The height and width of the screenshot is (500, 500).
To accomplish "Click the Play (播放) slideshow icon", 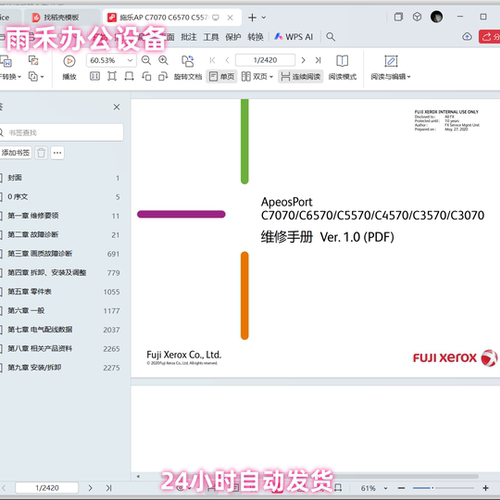I will (69, 61).
